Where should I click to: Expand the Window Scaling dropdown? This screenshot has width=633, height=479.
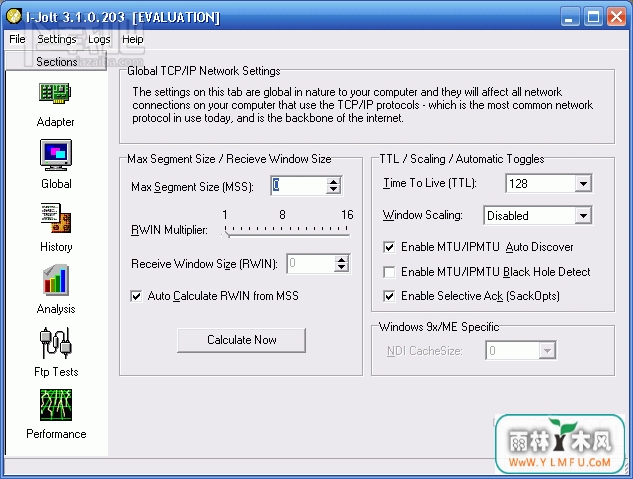(583, 215)
